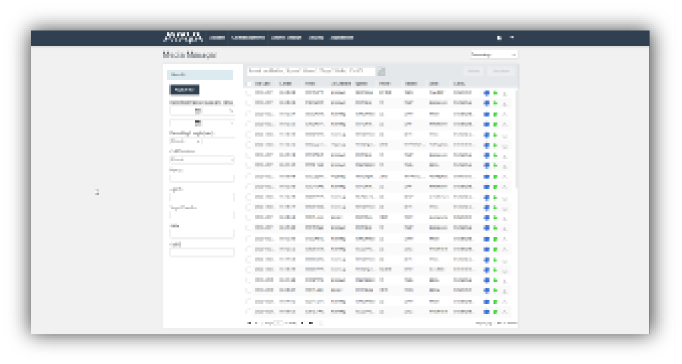Screen dimensions: 682x364
Task: Click into the search field above the table
Action: tap(311, 71)
